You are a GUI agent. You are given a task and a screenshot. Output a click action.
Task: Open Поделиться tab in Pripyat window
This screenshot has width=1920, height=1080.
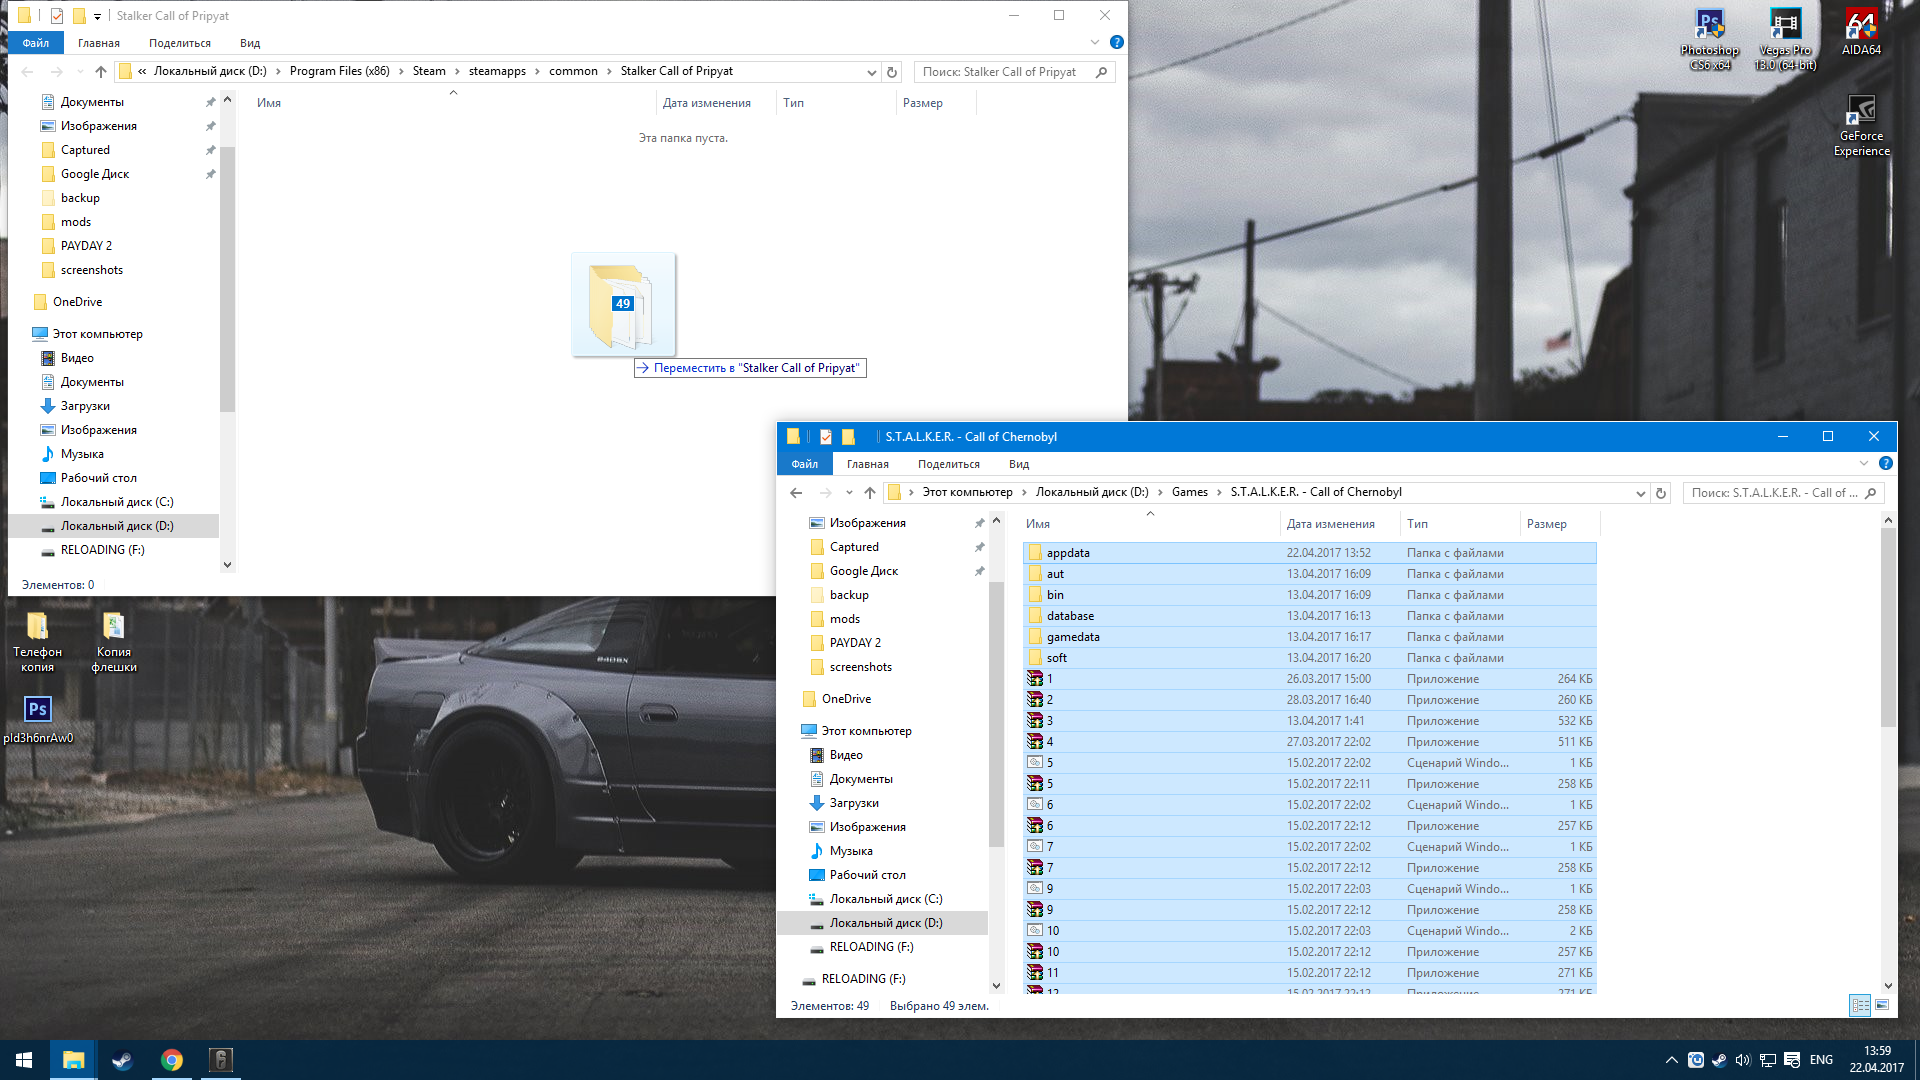(180, 43)
